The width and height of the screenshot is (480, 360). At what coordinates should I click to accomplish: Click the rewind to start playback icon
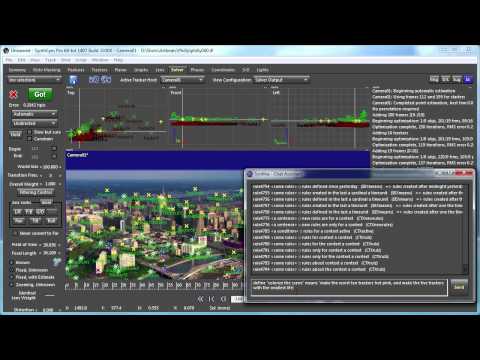coord(200,299)
